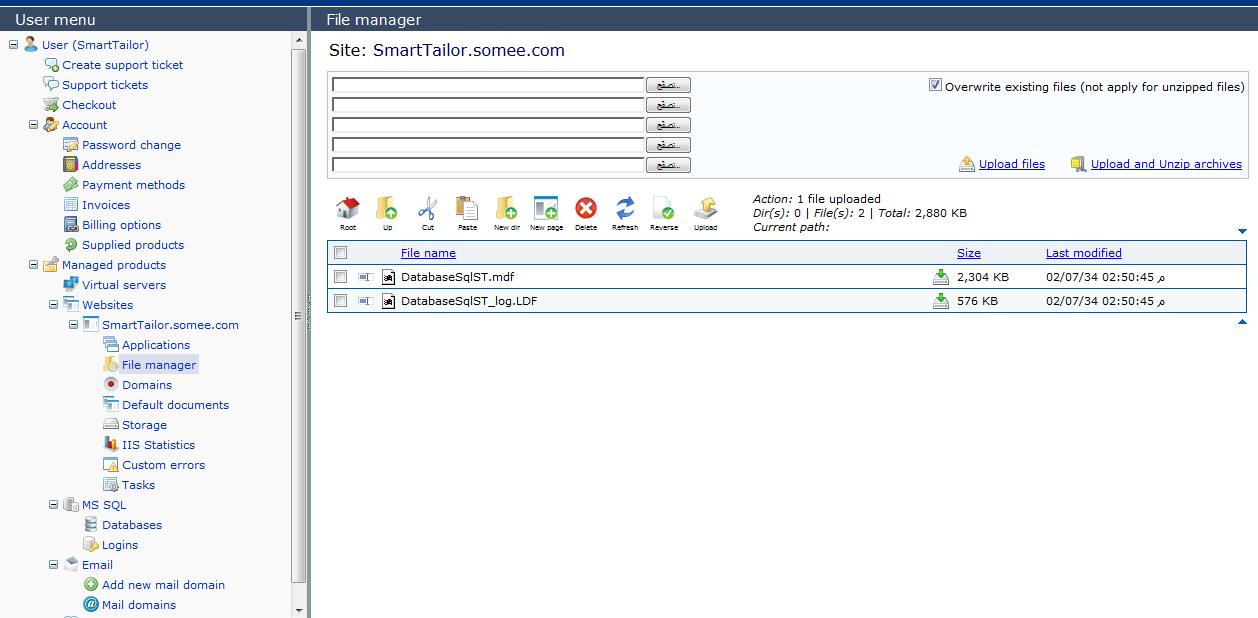Click the New page icon
This screenshot has height=618, width=1258.
click(545, 208)
